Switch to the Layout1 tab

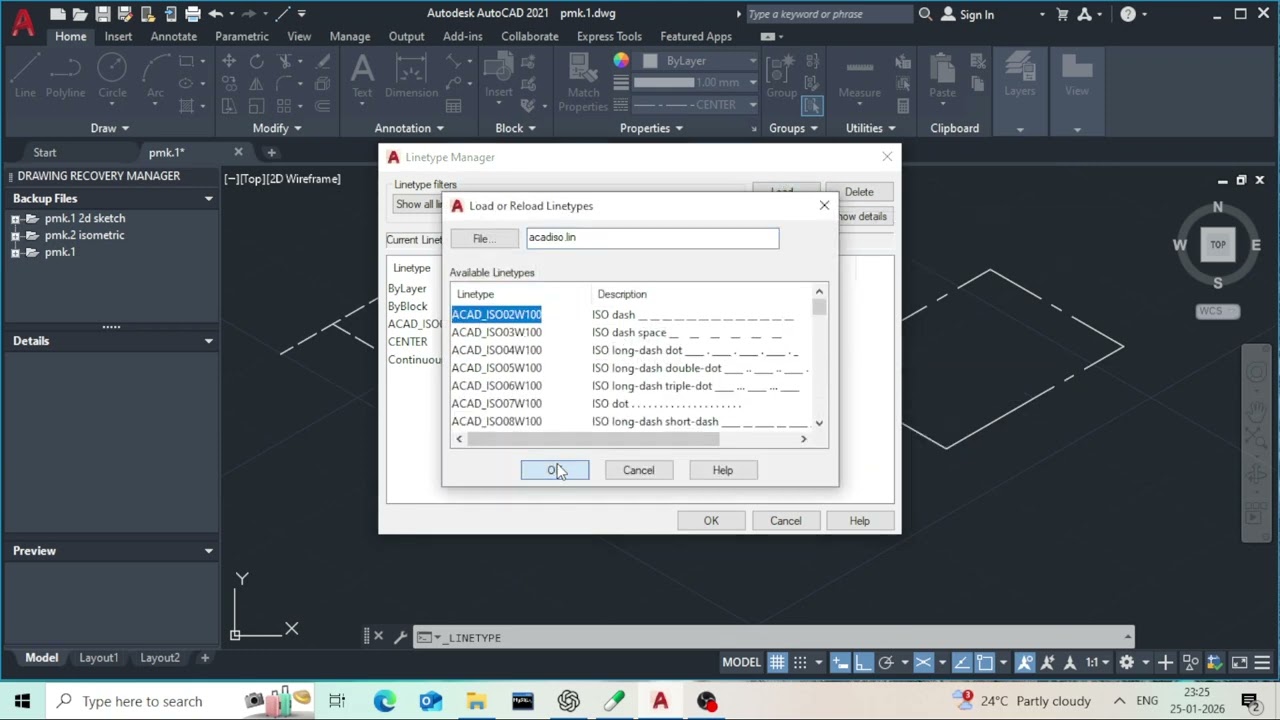tap(98, 657)
